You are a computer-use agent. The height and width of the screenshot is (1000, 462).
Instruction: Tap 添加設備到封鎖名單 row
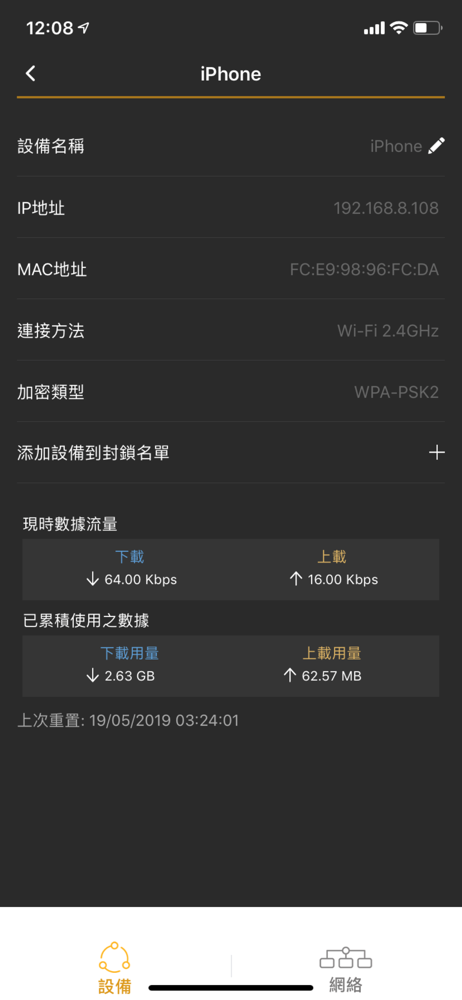click(230, 453)
